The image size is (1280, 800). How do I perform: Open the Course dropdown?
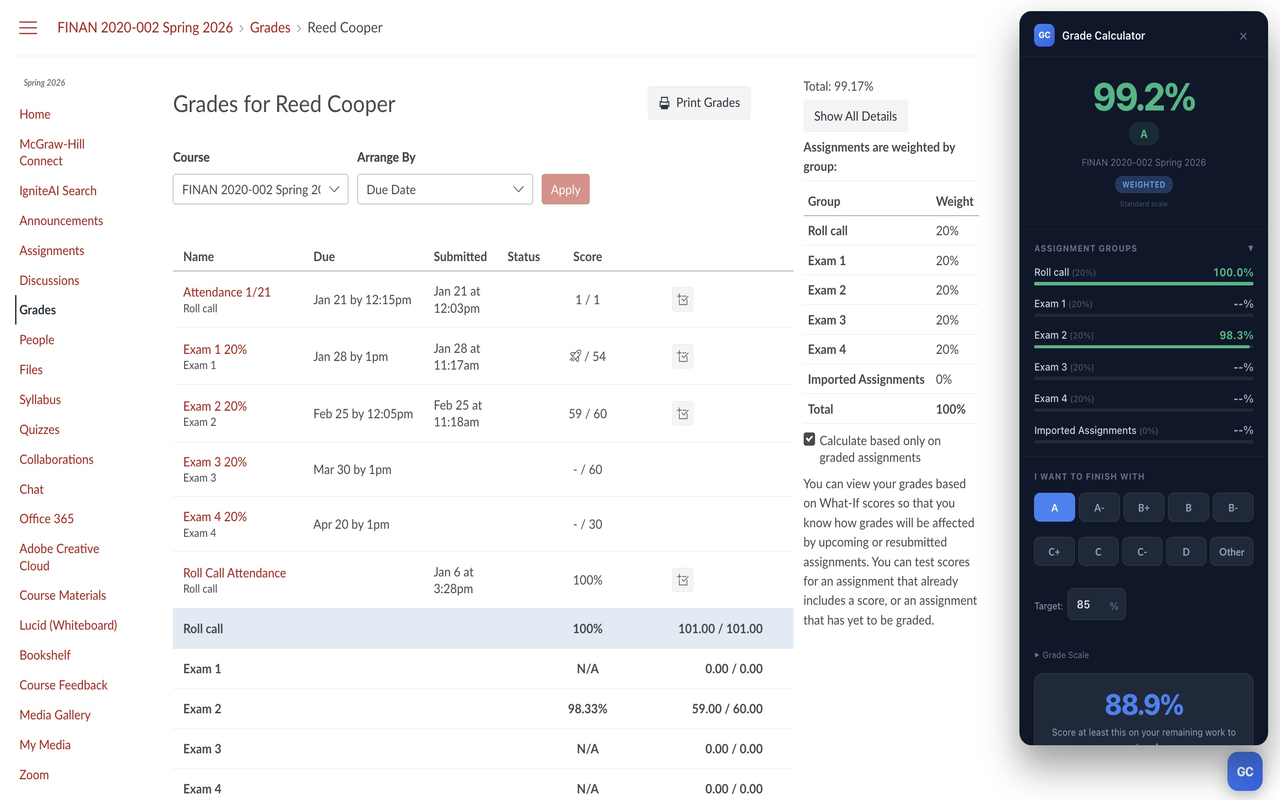tap(260, 189)
